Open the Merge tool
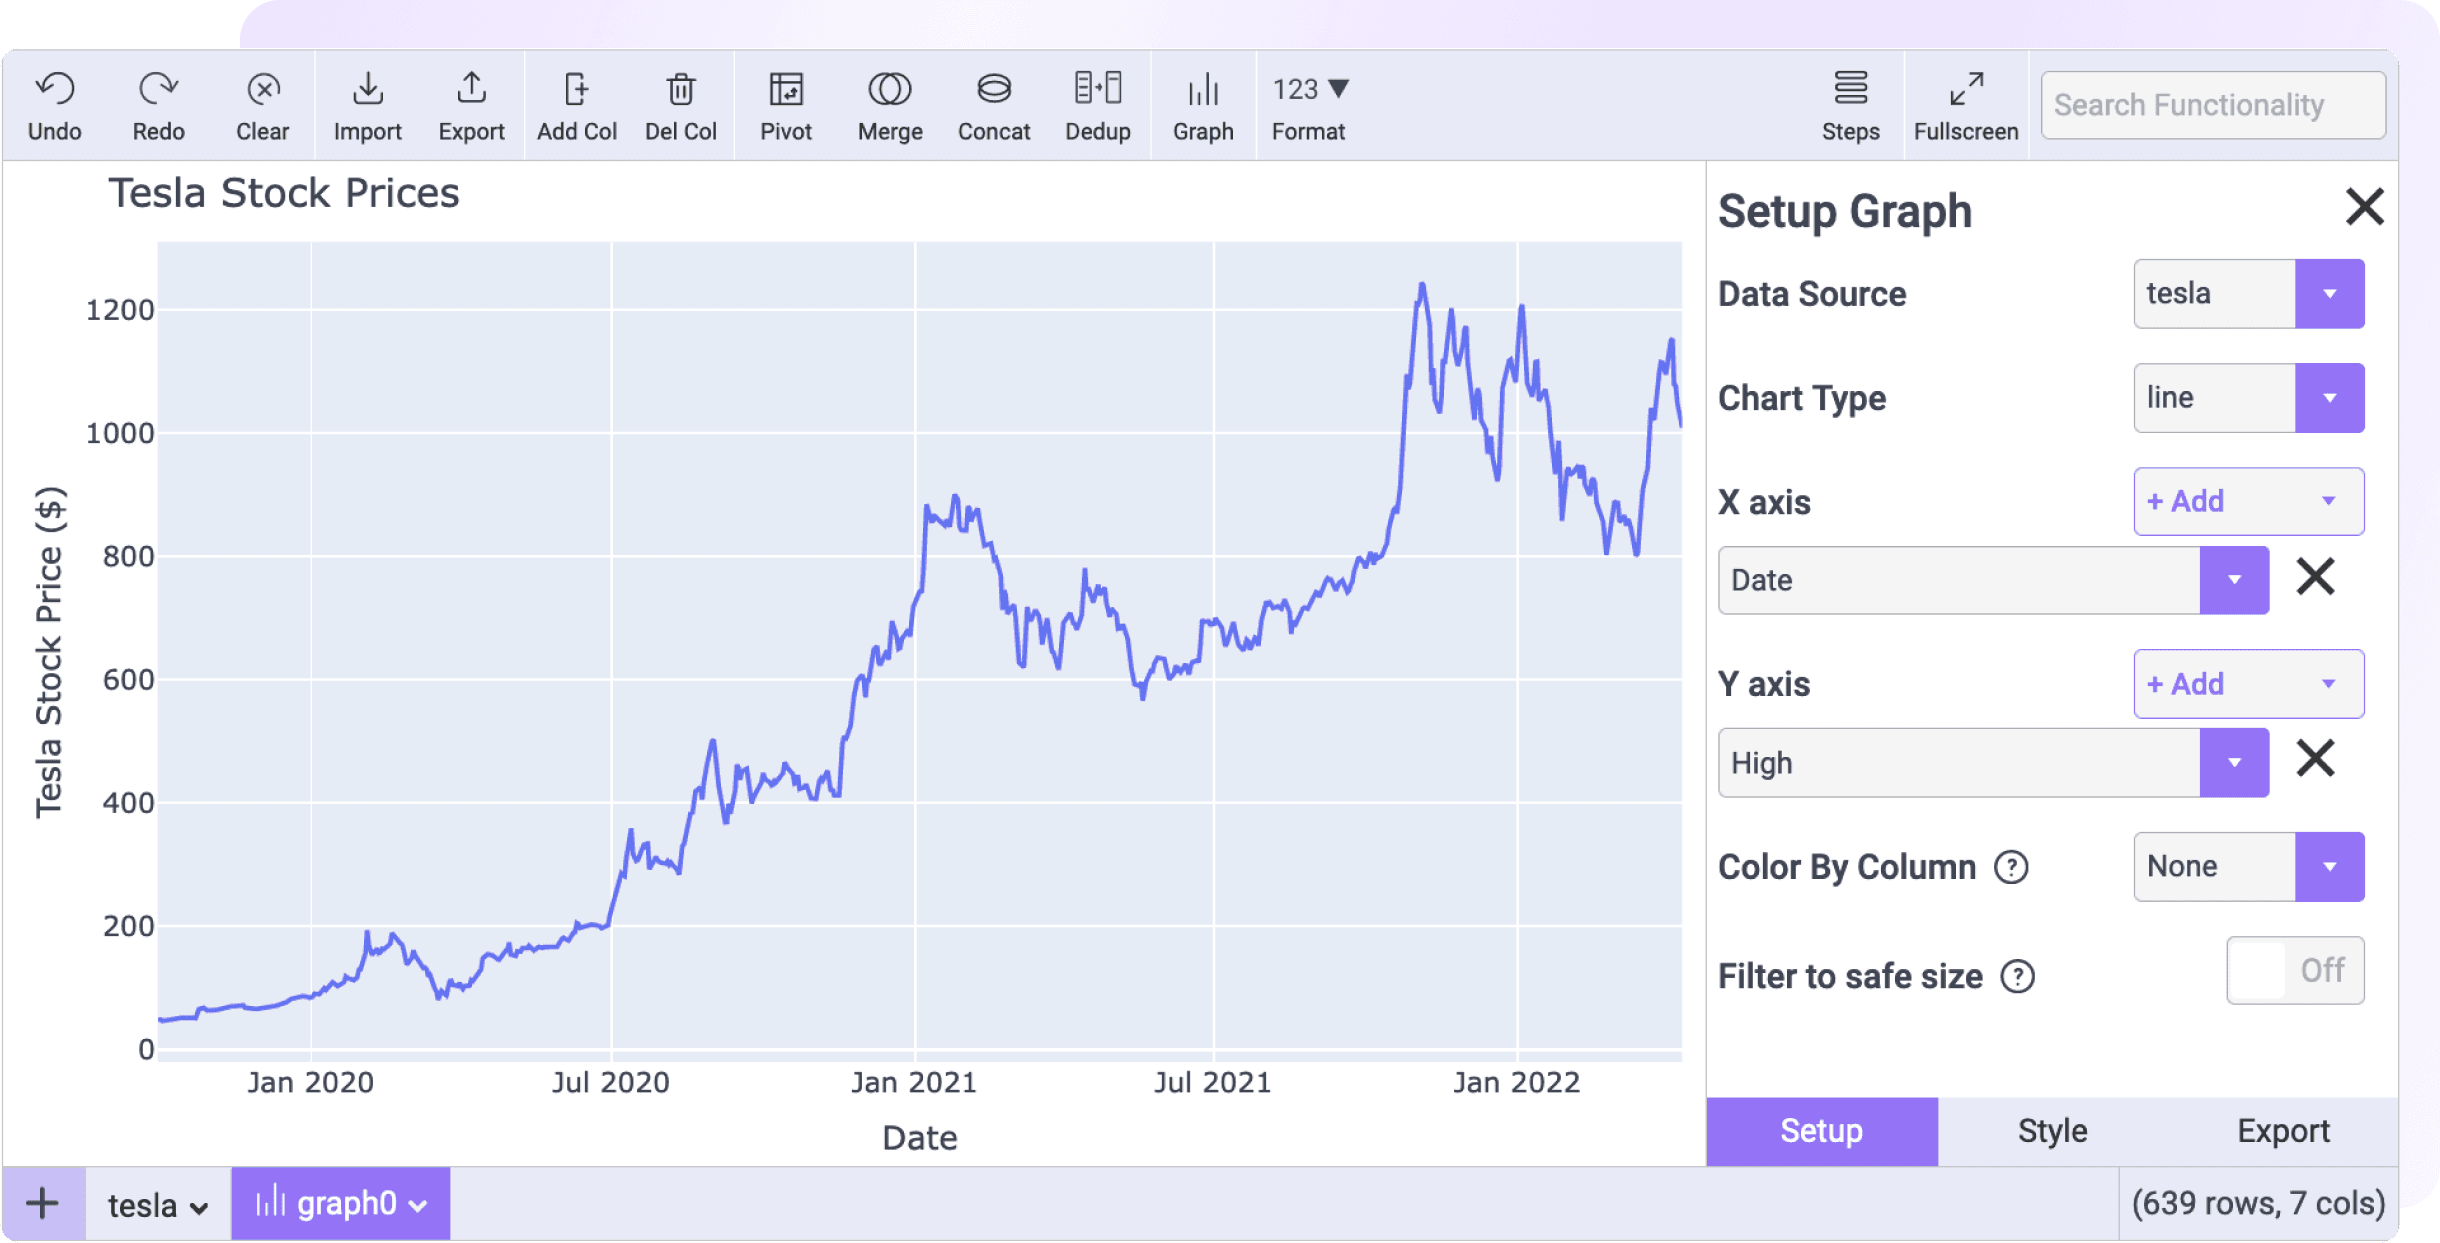This screenshot has width=2440, height=1243. pyautogui.click(x=888, y=104)
